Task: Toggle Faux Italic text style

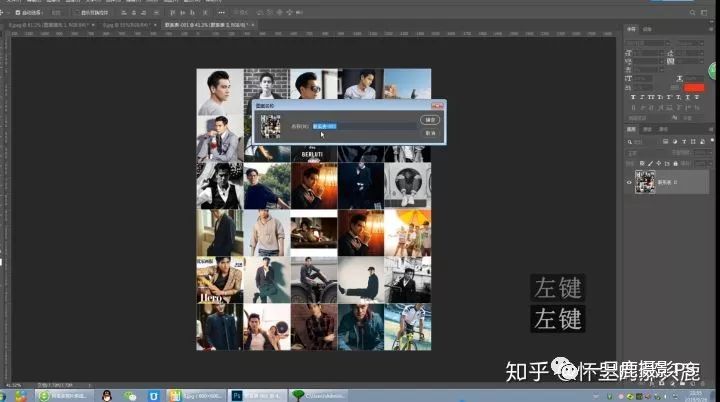Action: tap(641, 97)
